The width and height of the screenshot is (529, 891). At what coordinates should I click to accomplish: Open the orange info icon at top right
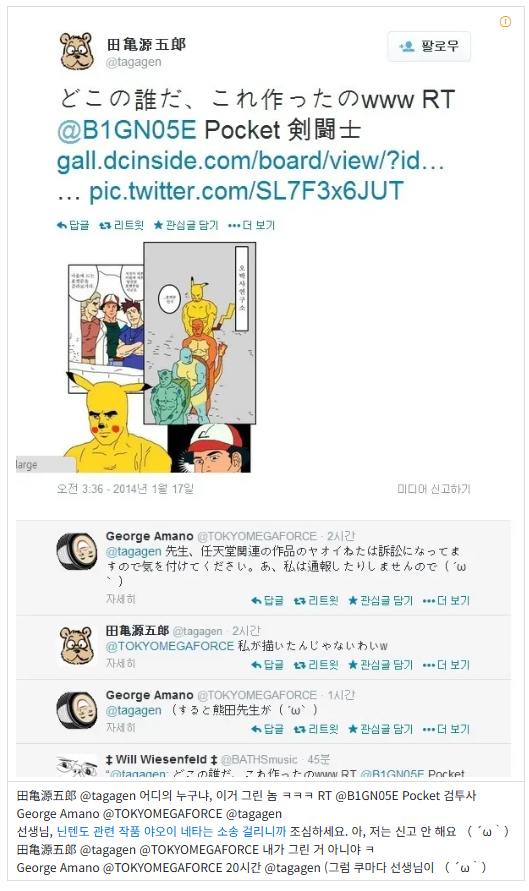pyautogui.click(x=505, y=22)
